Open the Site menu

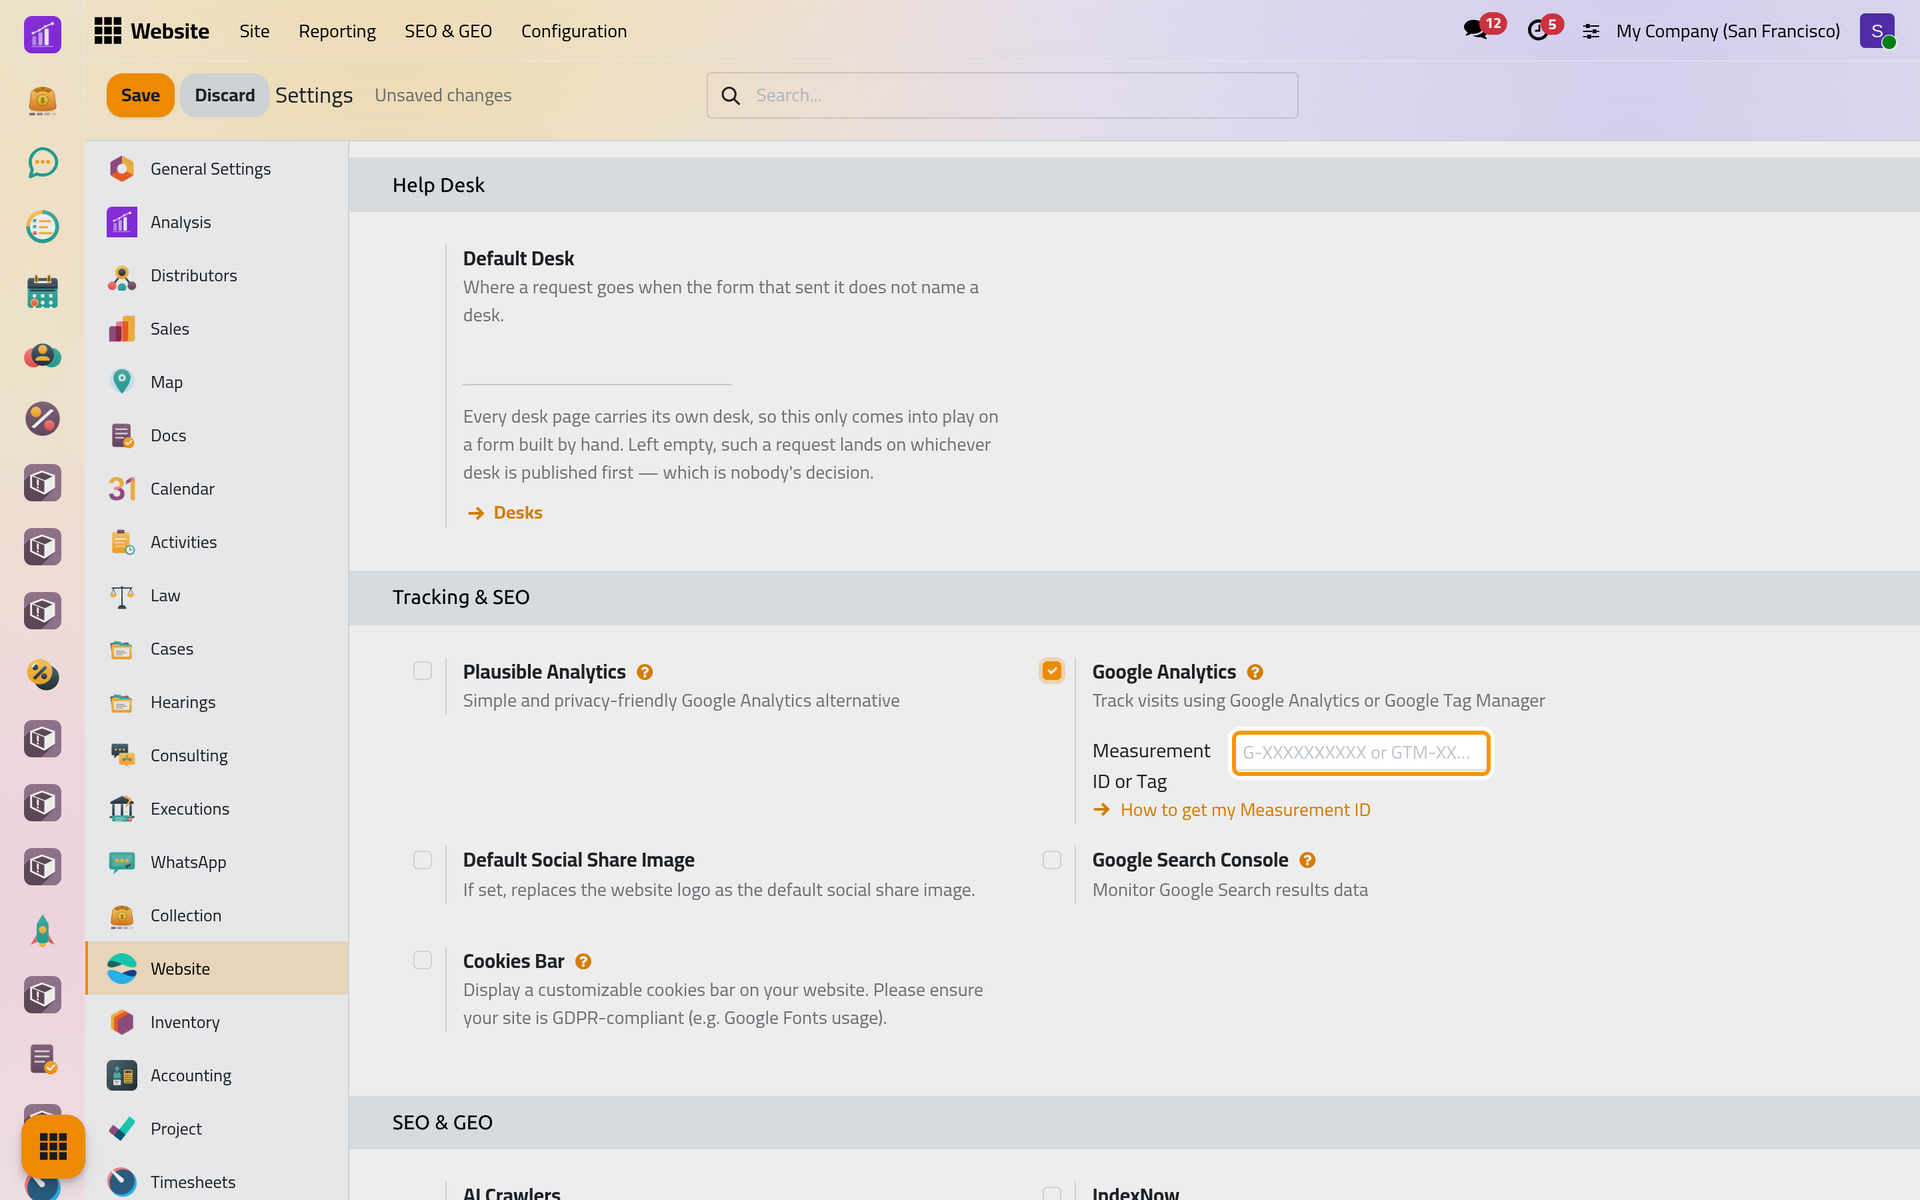254,31
